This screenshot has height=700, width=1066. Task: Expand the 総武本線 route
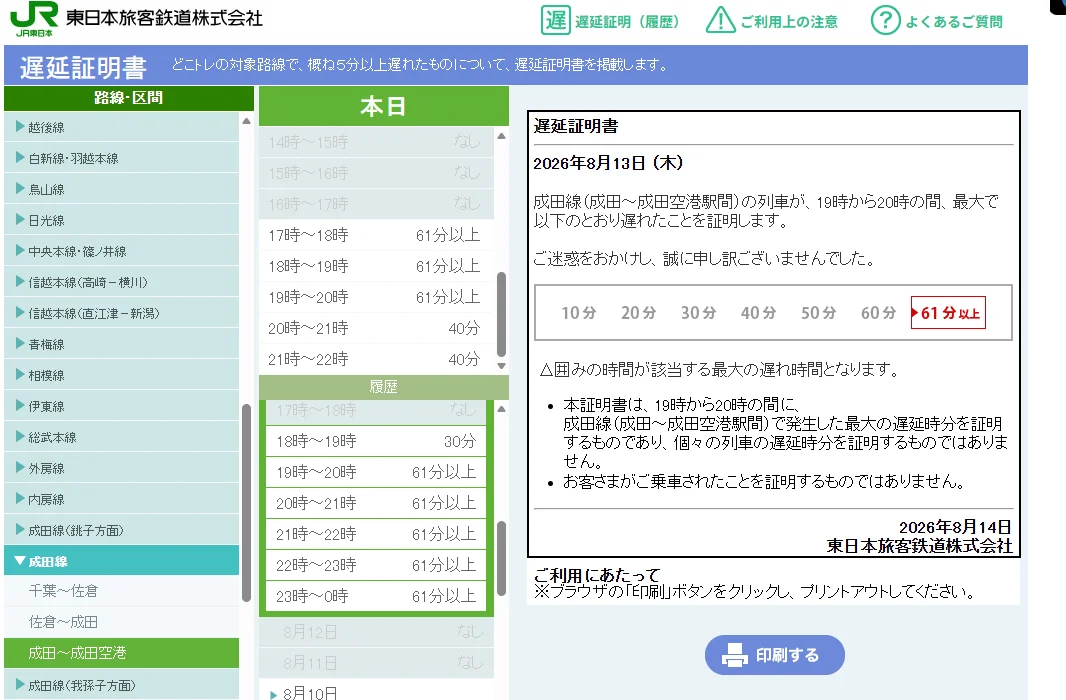[122, 438]
